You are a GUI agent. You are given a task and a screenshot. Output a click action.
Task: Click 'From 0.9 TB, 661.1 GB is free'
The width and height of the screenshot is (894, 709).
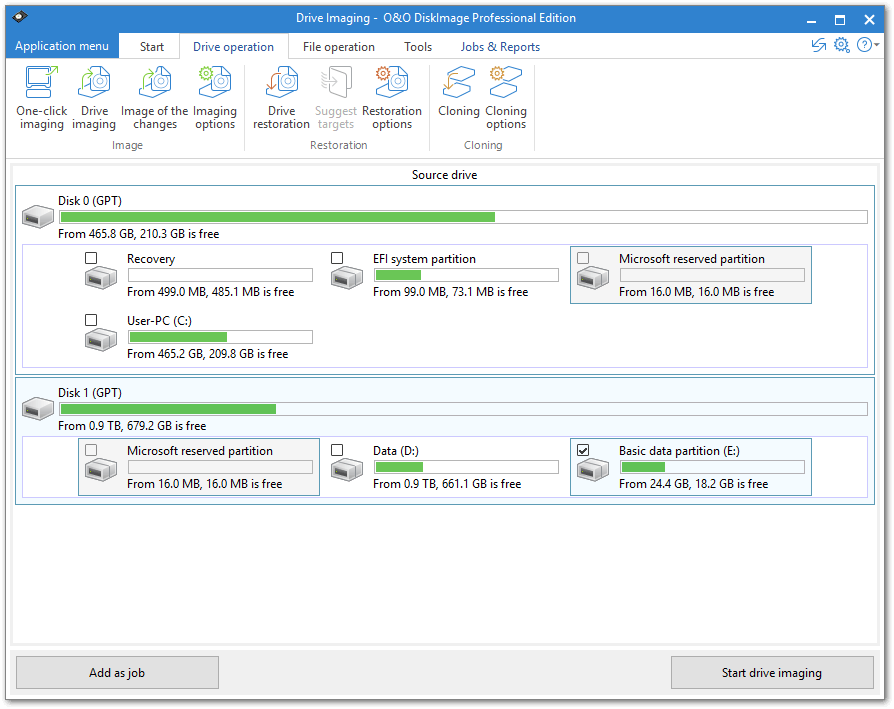tap(447, 484)
